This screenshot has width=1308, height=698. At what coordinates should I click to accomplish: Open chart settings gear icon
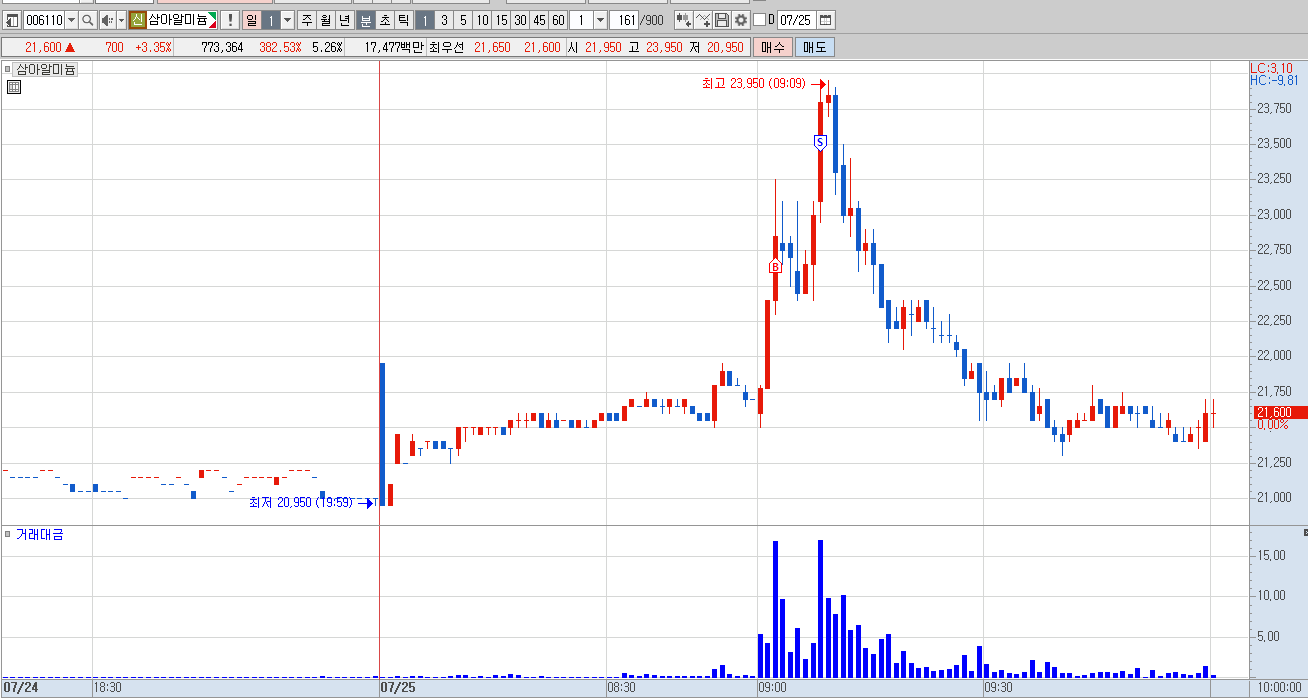pos(741,20)
